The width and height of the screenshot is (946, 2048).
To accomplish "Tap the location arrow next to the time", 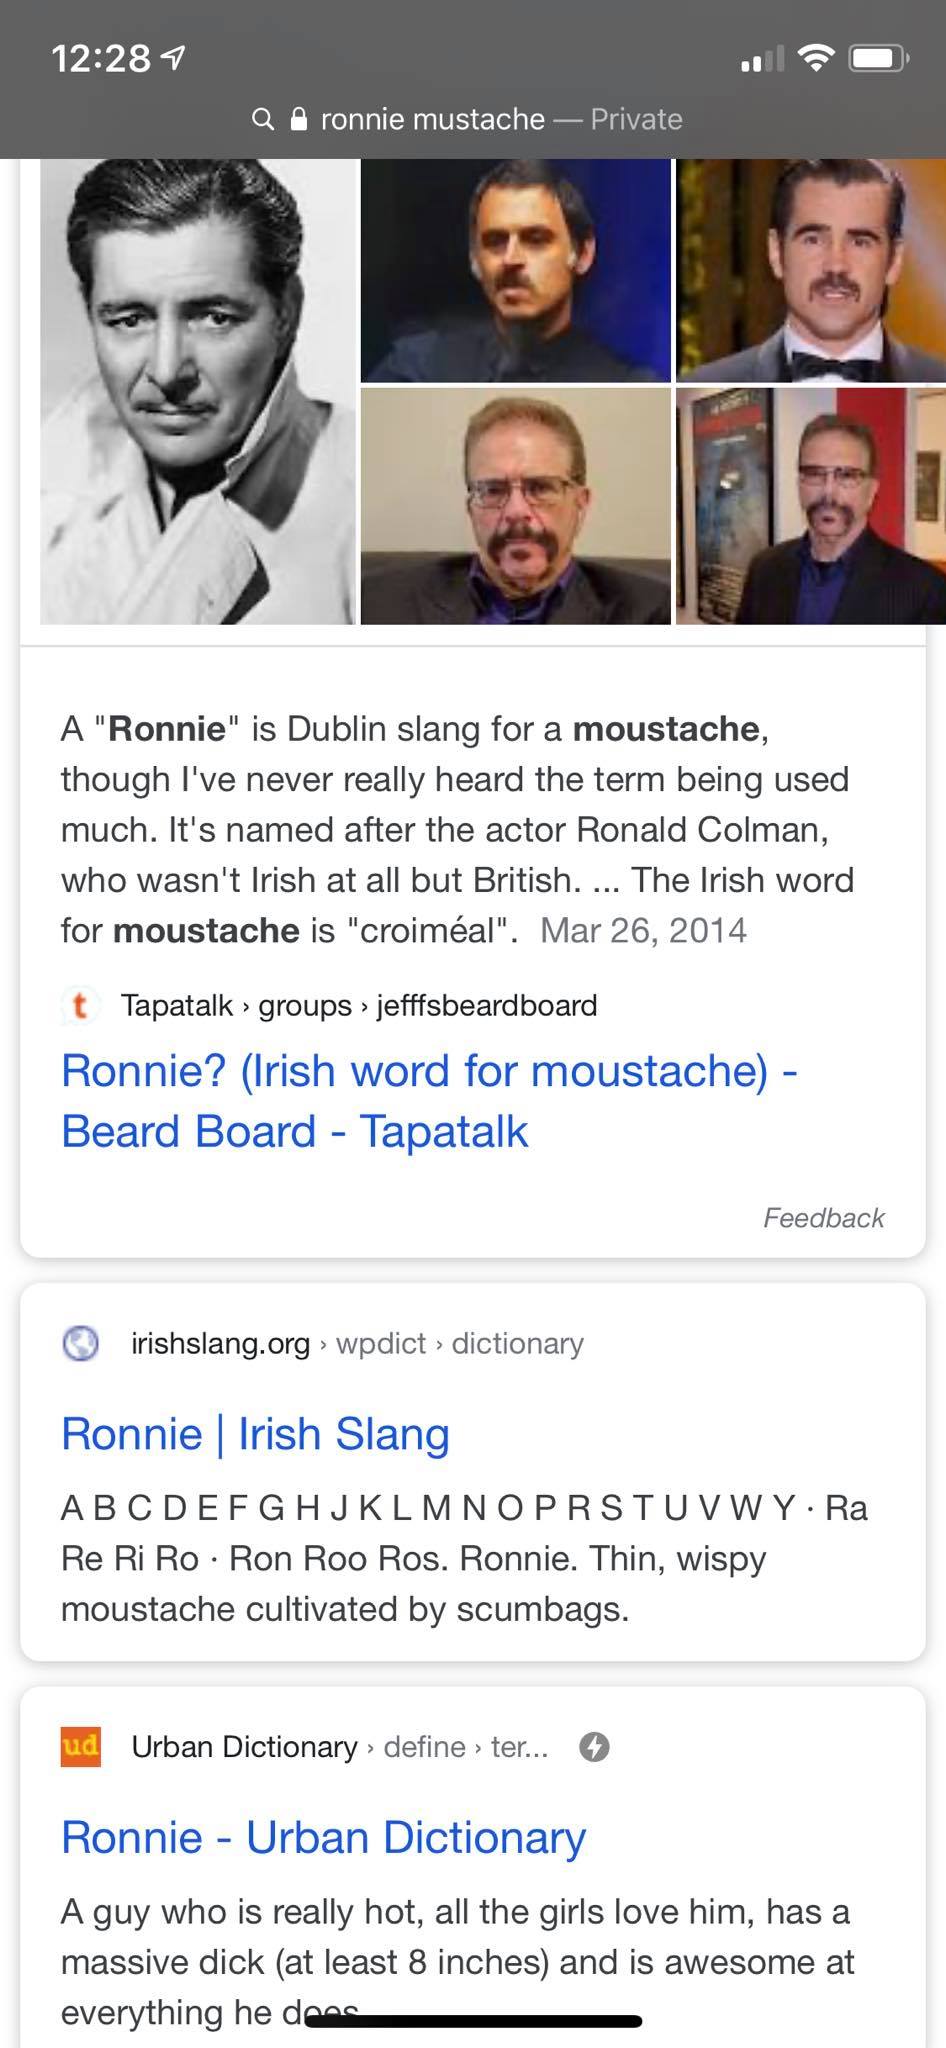I will [x=172, y=60].
